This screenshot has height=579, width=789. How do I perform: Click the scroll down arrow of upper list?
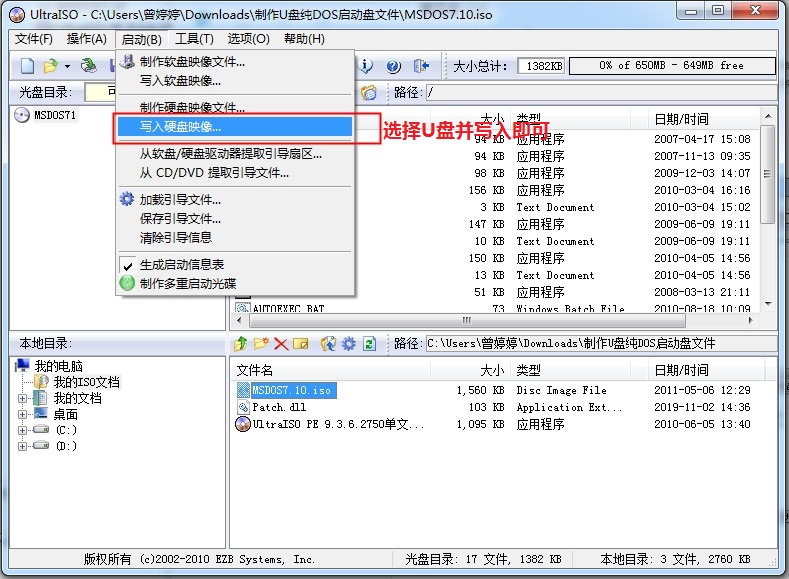click(768, 303)
